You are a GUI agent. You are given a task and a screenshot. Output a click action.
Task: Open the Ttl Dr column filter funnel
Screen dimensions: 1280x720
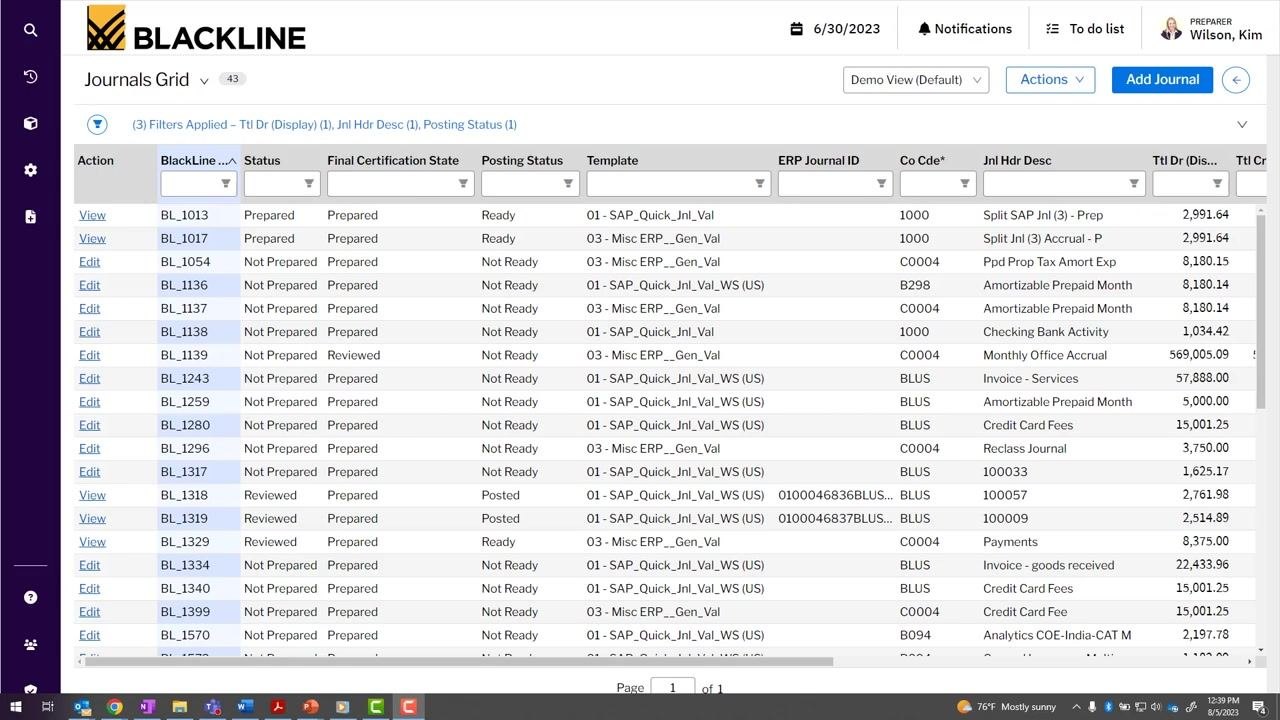coord(1217,183)
